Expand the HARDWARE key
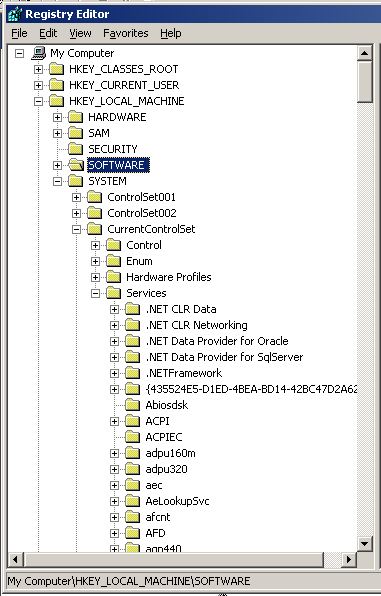 coord(57,117)
